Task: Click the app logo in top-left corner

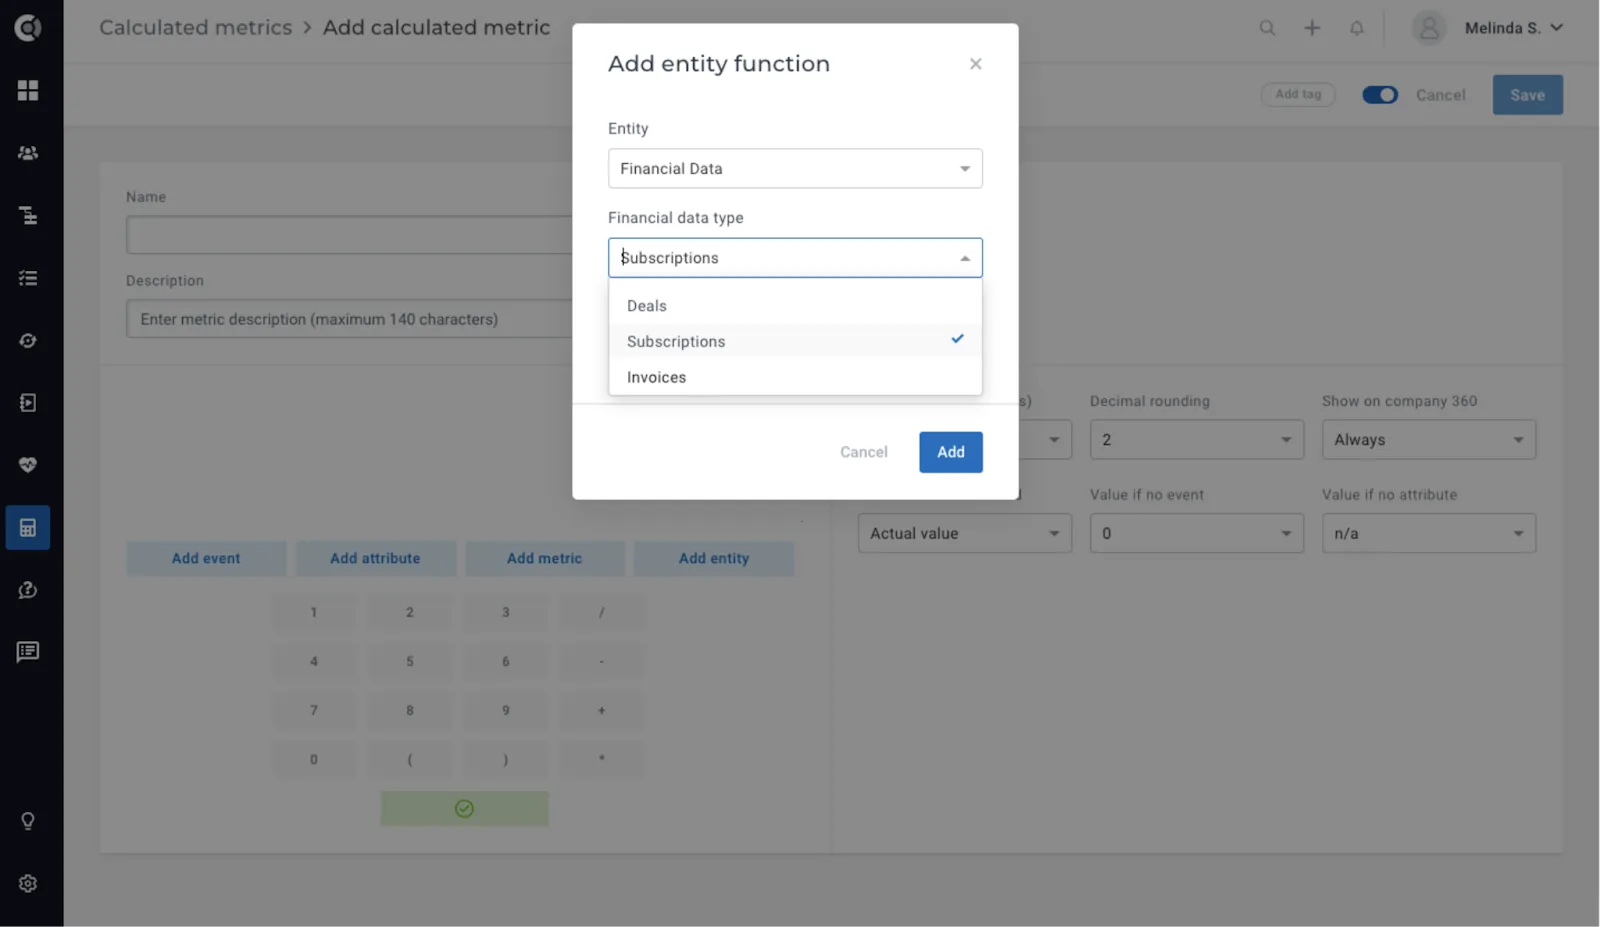Action: [x=28, y=27]
